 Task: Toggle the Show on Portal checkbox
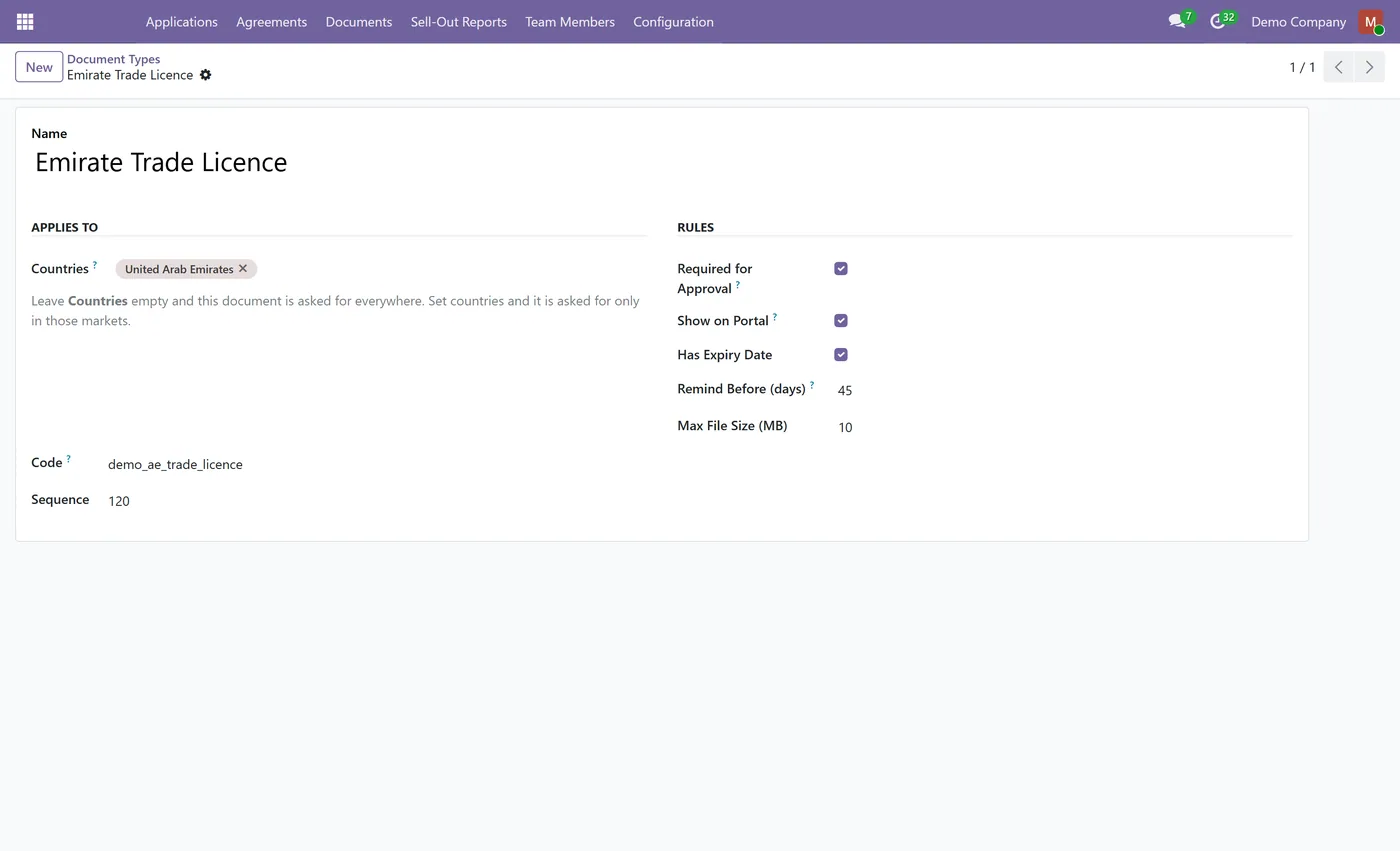click(x=841, y=321)
